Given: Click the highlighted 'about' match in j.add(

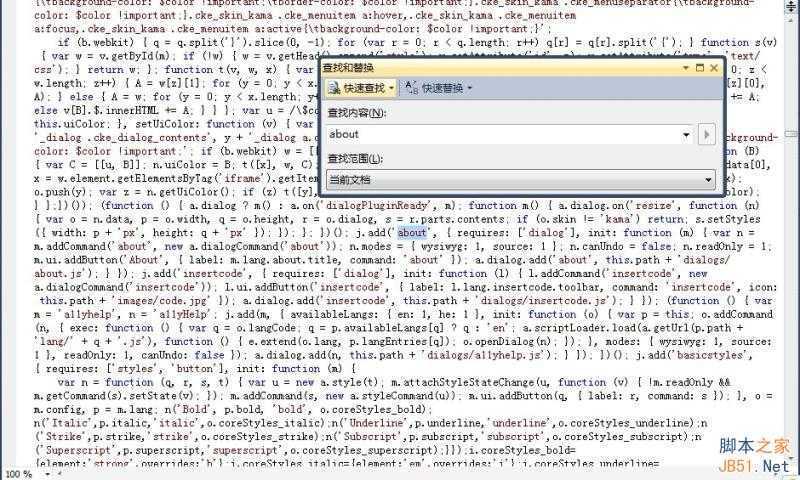Looking at the screenshot, I should click(412, 233).
